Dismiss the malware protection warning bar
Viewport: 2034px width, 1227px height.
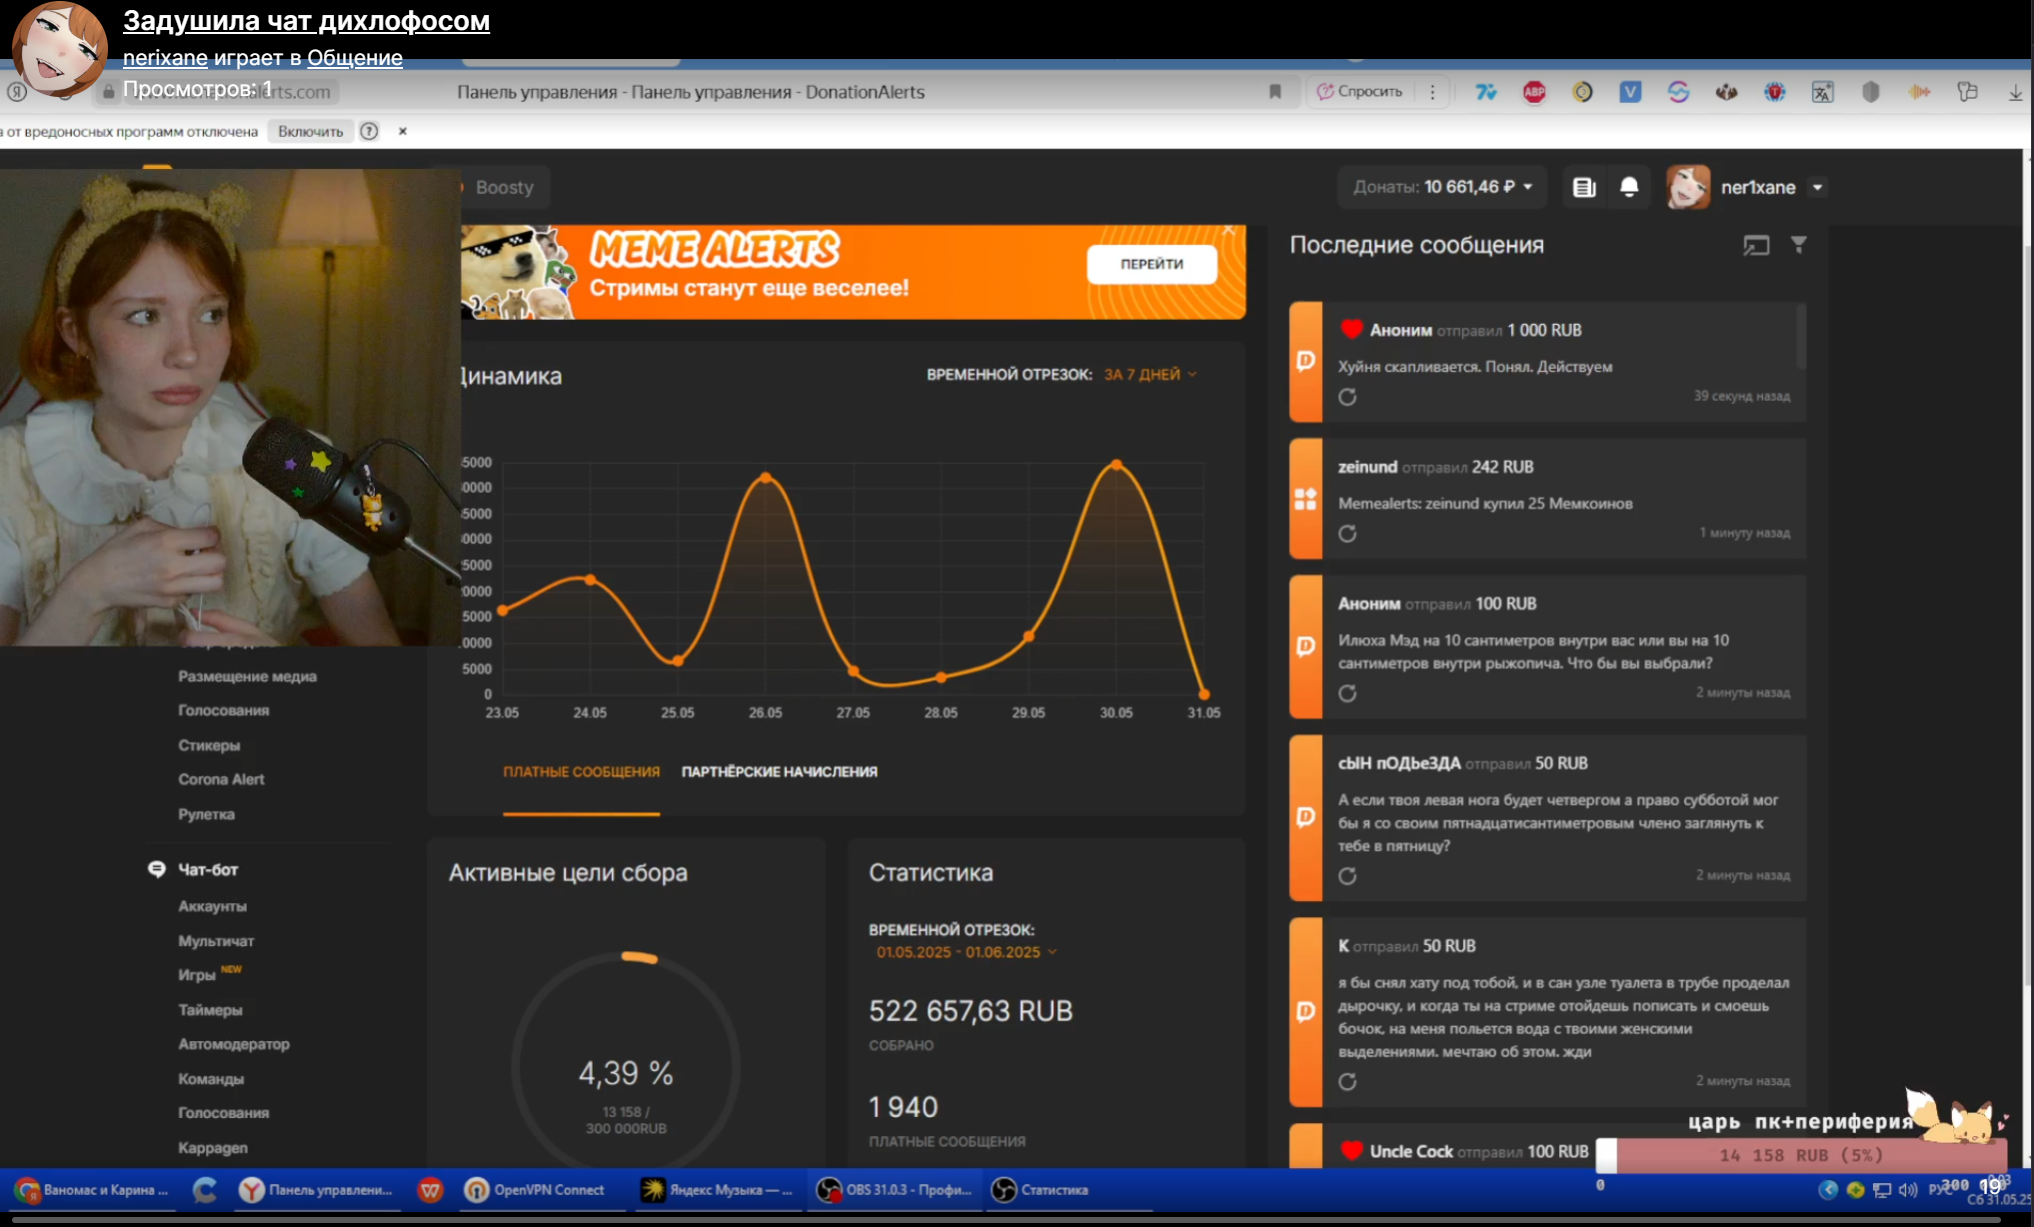click(x=402, y=131)
